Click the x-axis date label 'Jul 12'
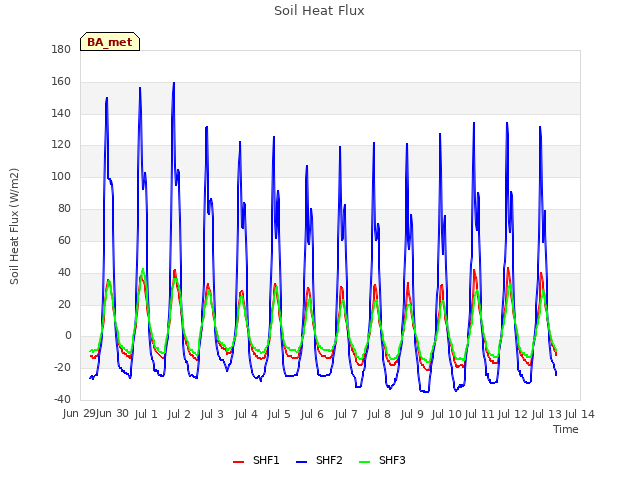Screen dimensions: 640x480 pos(513,414)
